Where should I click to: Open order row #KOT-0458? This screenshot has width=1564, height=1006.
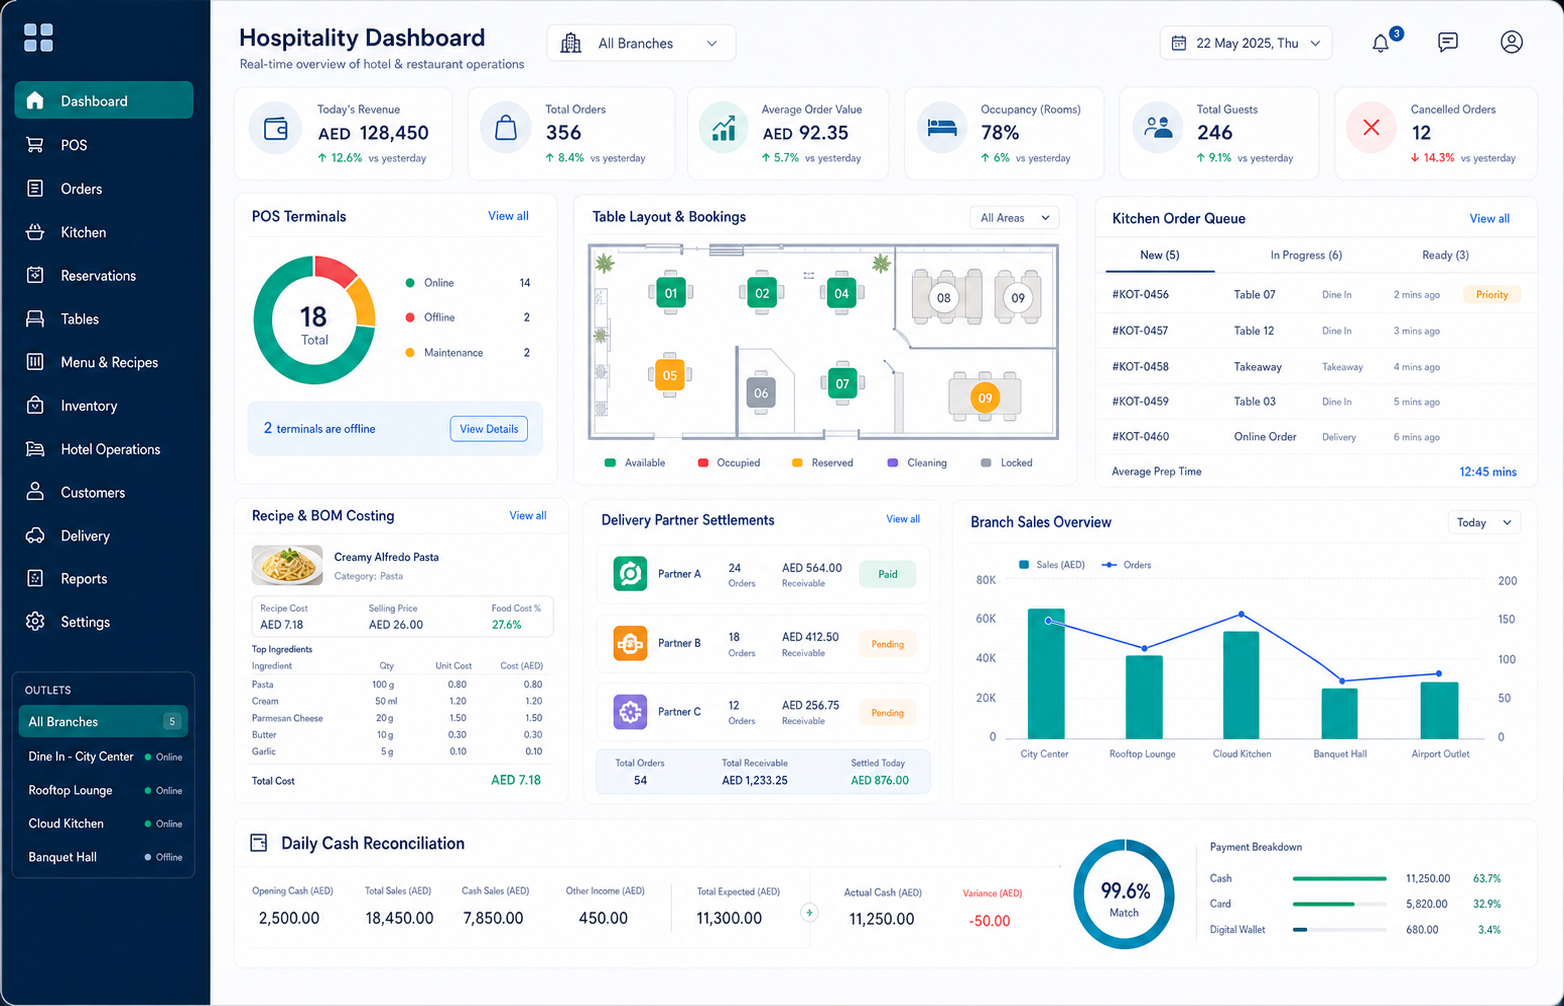click(1316, 366)
